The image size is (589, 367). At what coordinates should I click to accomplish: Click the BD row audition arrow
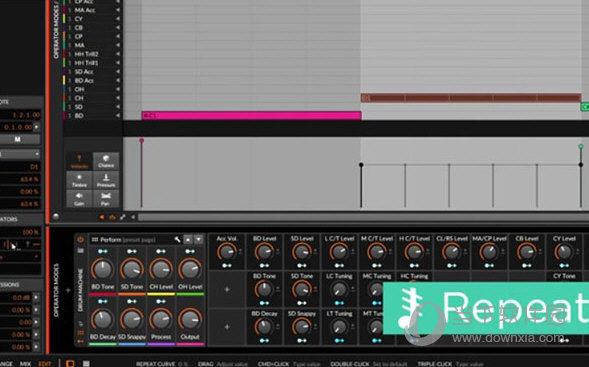118,116
